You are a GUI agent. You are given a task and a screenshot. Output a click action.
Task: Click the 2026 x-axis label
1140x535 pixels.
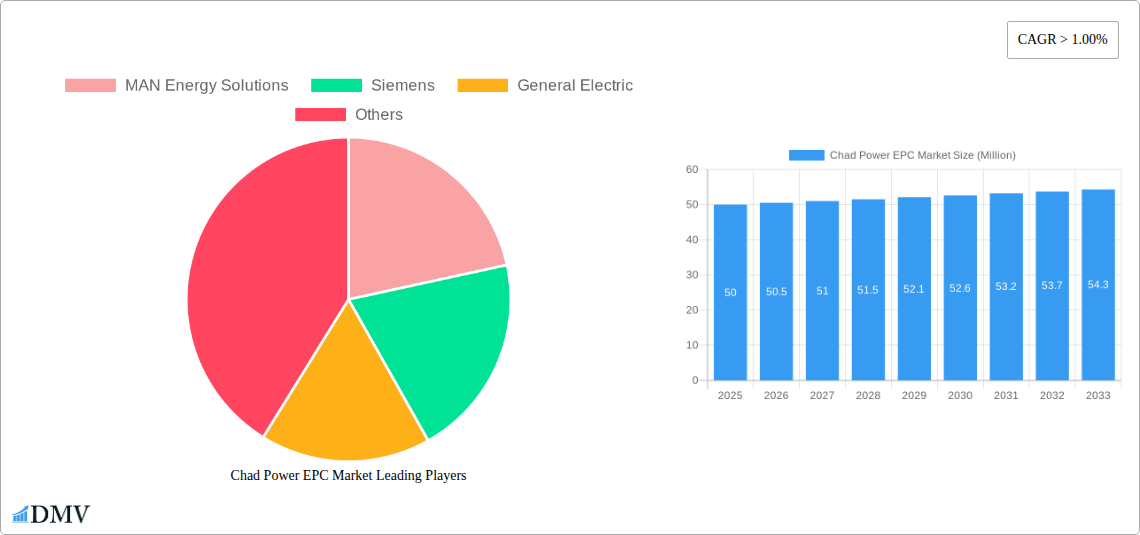(776, 396)
